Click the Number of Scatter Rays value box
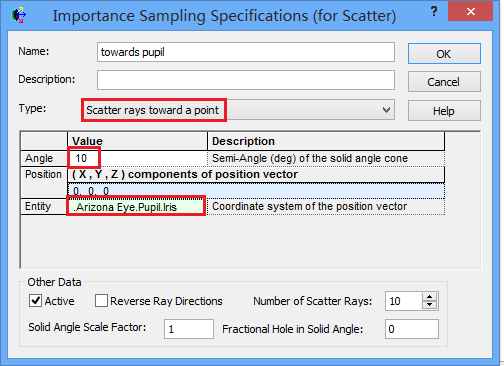This screenshot has width=504, height=366. tap(404, 301)
